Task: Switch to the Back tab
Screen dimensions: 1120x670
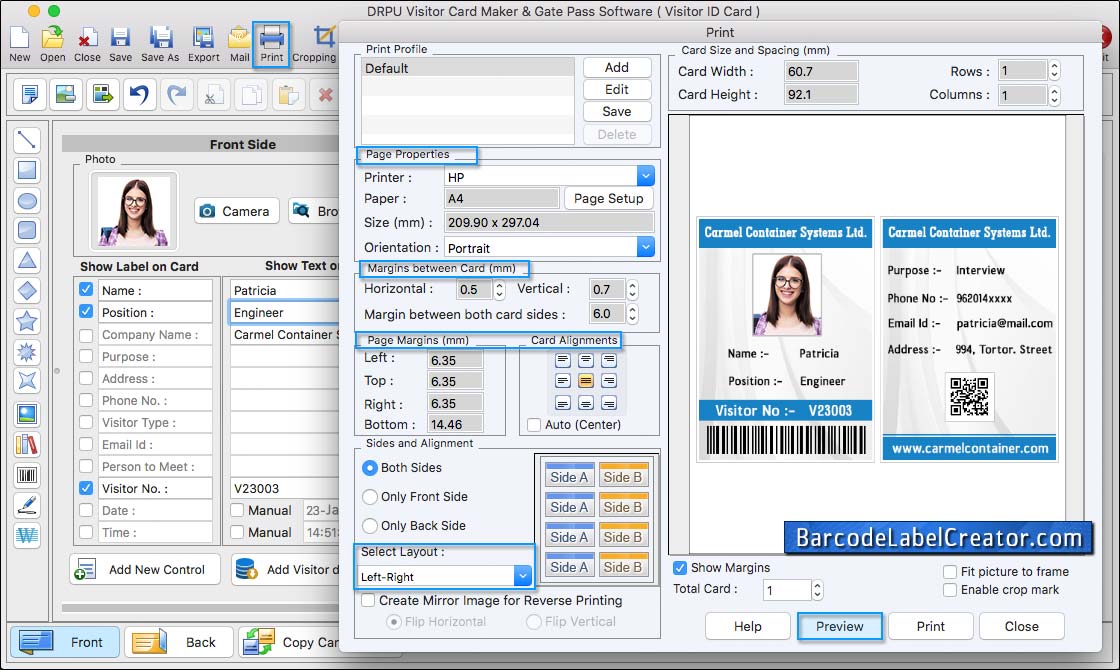Action: pos(179,641)
